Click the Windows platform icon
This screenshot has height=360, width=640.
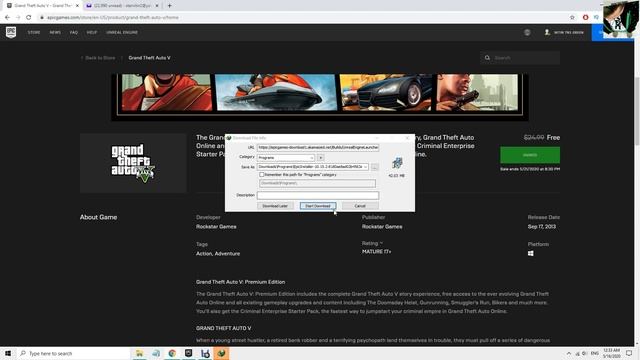[531, 253]
